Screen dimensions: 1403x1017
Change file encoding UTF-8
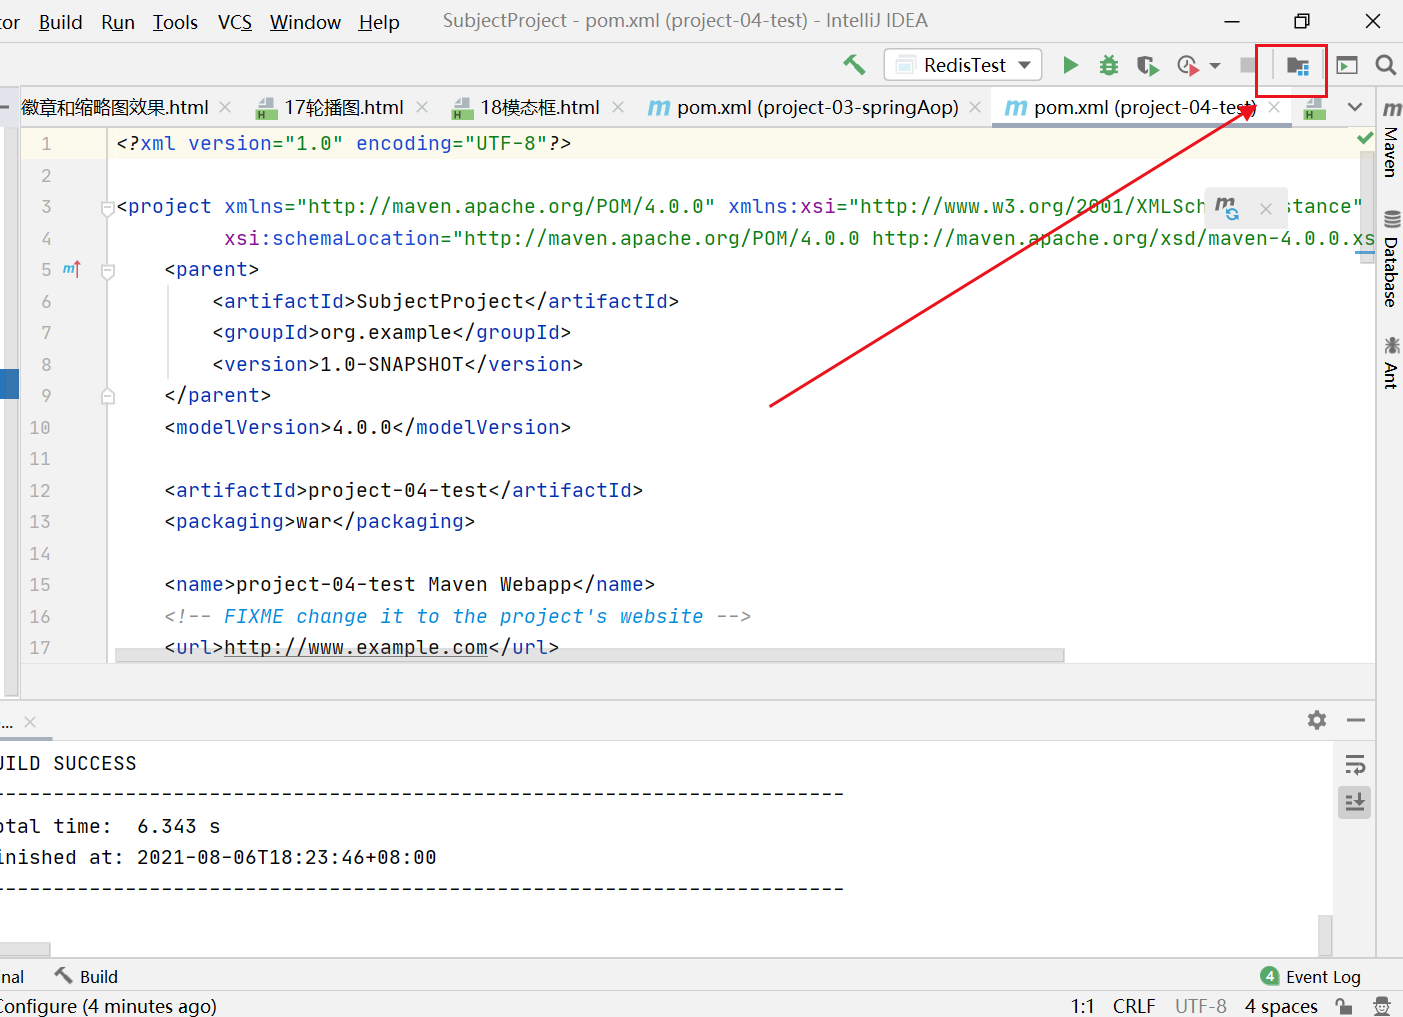(1200, 1006)
